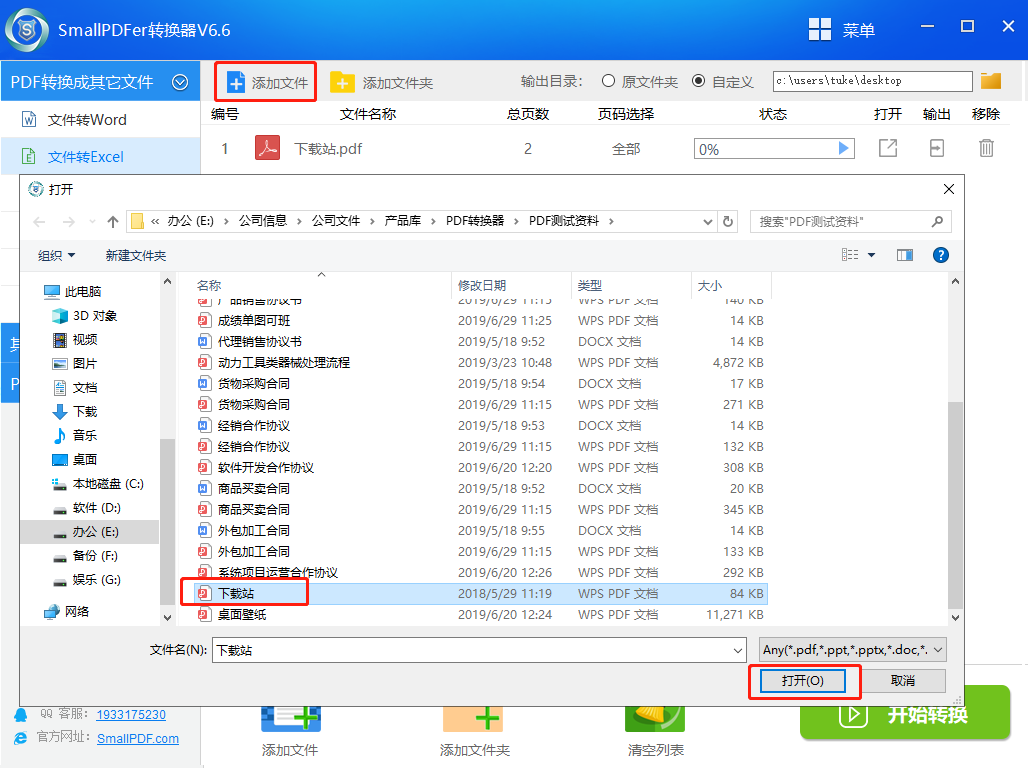Go forward with the dialog's right arrow
Screen dimensions: 1028x768
tap(68, 222)
